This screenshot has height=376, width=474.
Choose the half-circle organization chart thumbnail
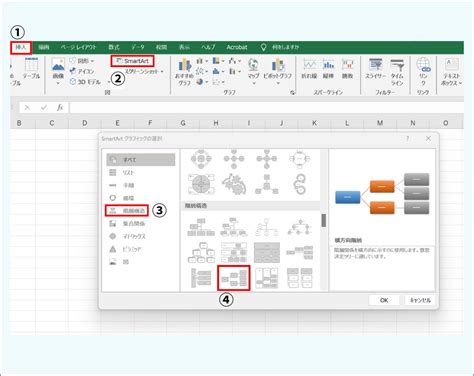(x=267, y=227)
